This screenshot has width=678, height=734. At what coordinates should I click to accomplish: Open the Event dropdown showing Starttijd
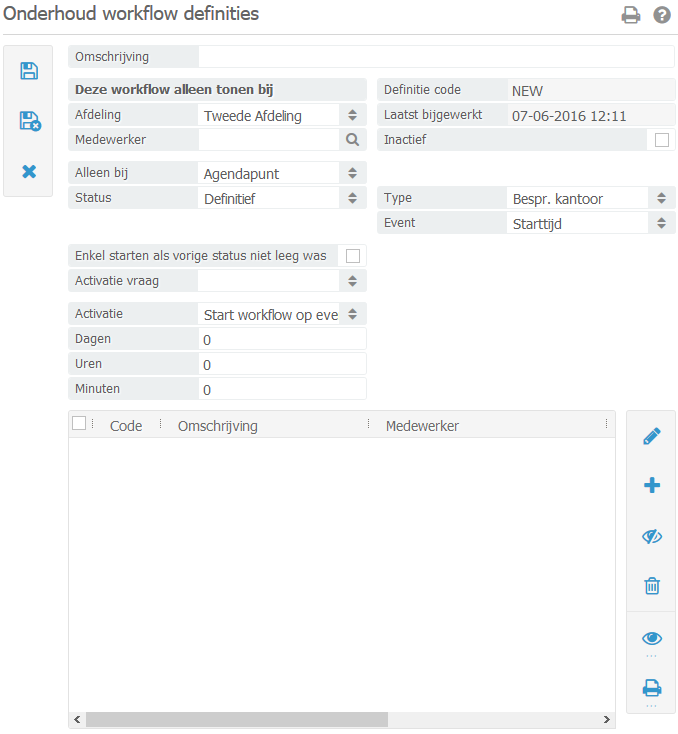590,224
